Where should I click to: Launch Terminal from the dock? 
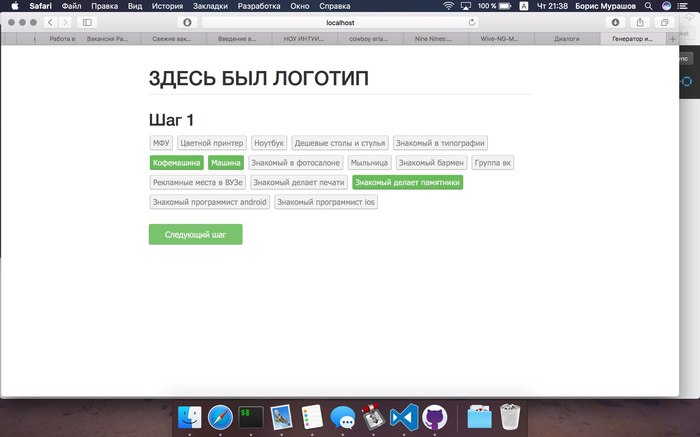[251, 418]
